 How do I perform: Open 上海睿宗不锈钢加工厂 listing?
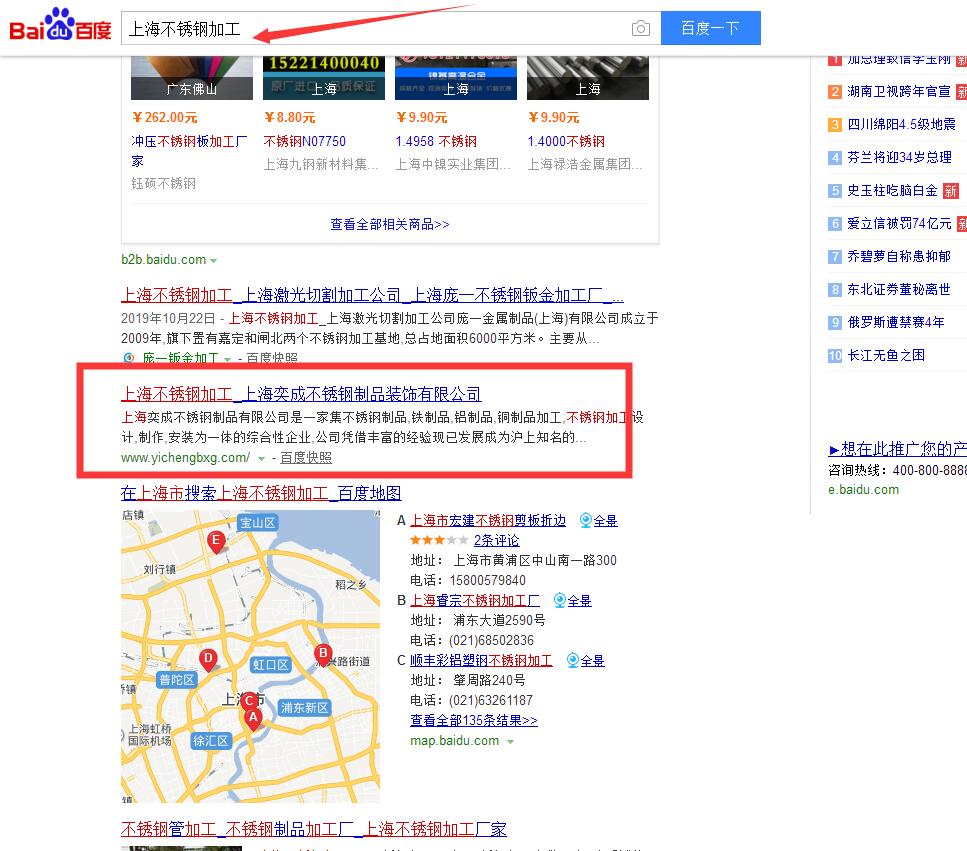tap(475, 601)
